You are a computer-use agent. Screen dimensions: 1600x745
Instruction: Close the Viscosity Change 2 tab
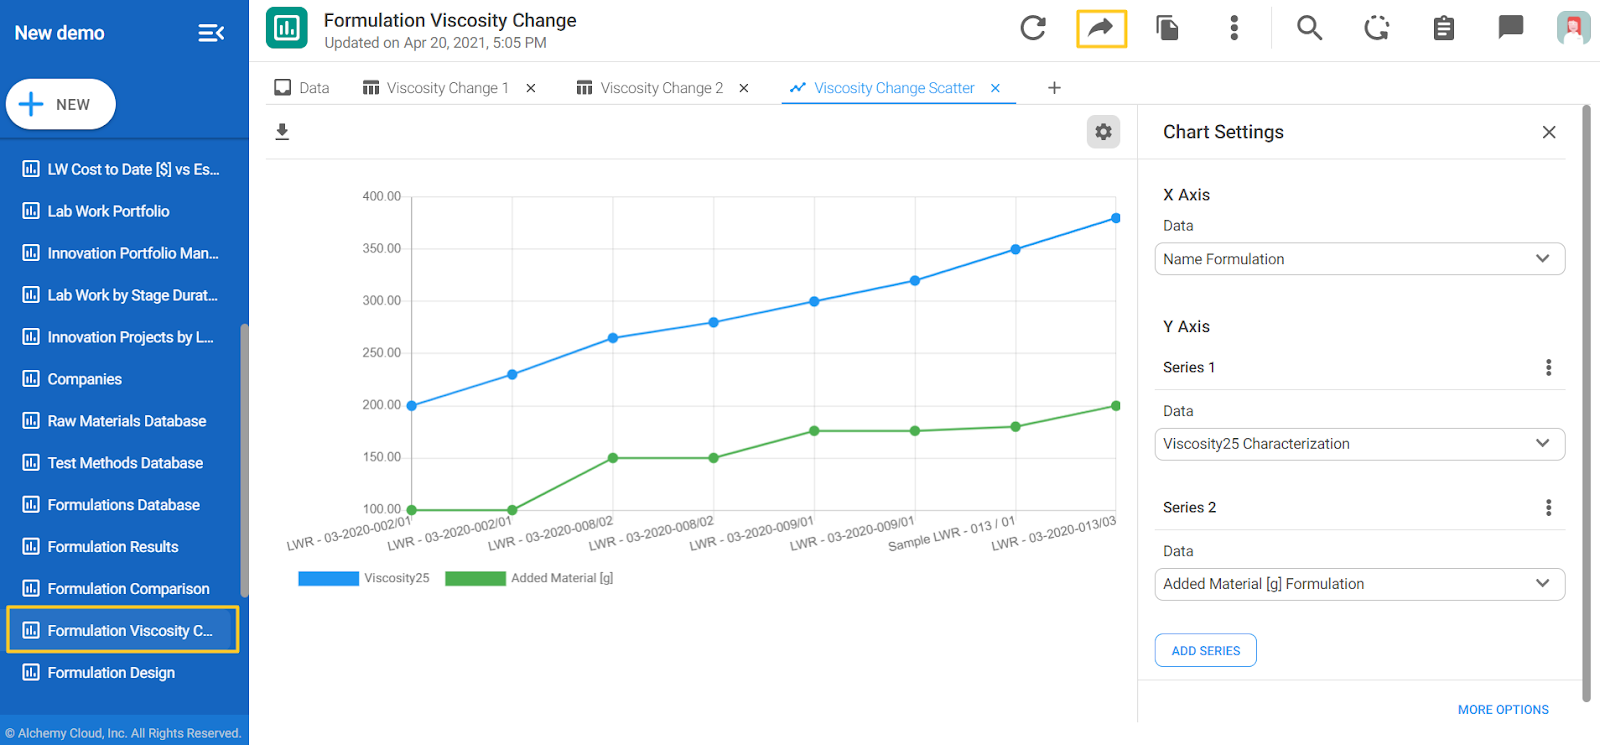744,88
